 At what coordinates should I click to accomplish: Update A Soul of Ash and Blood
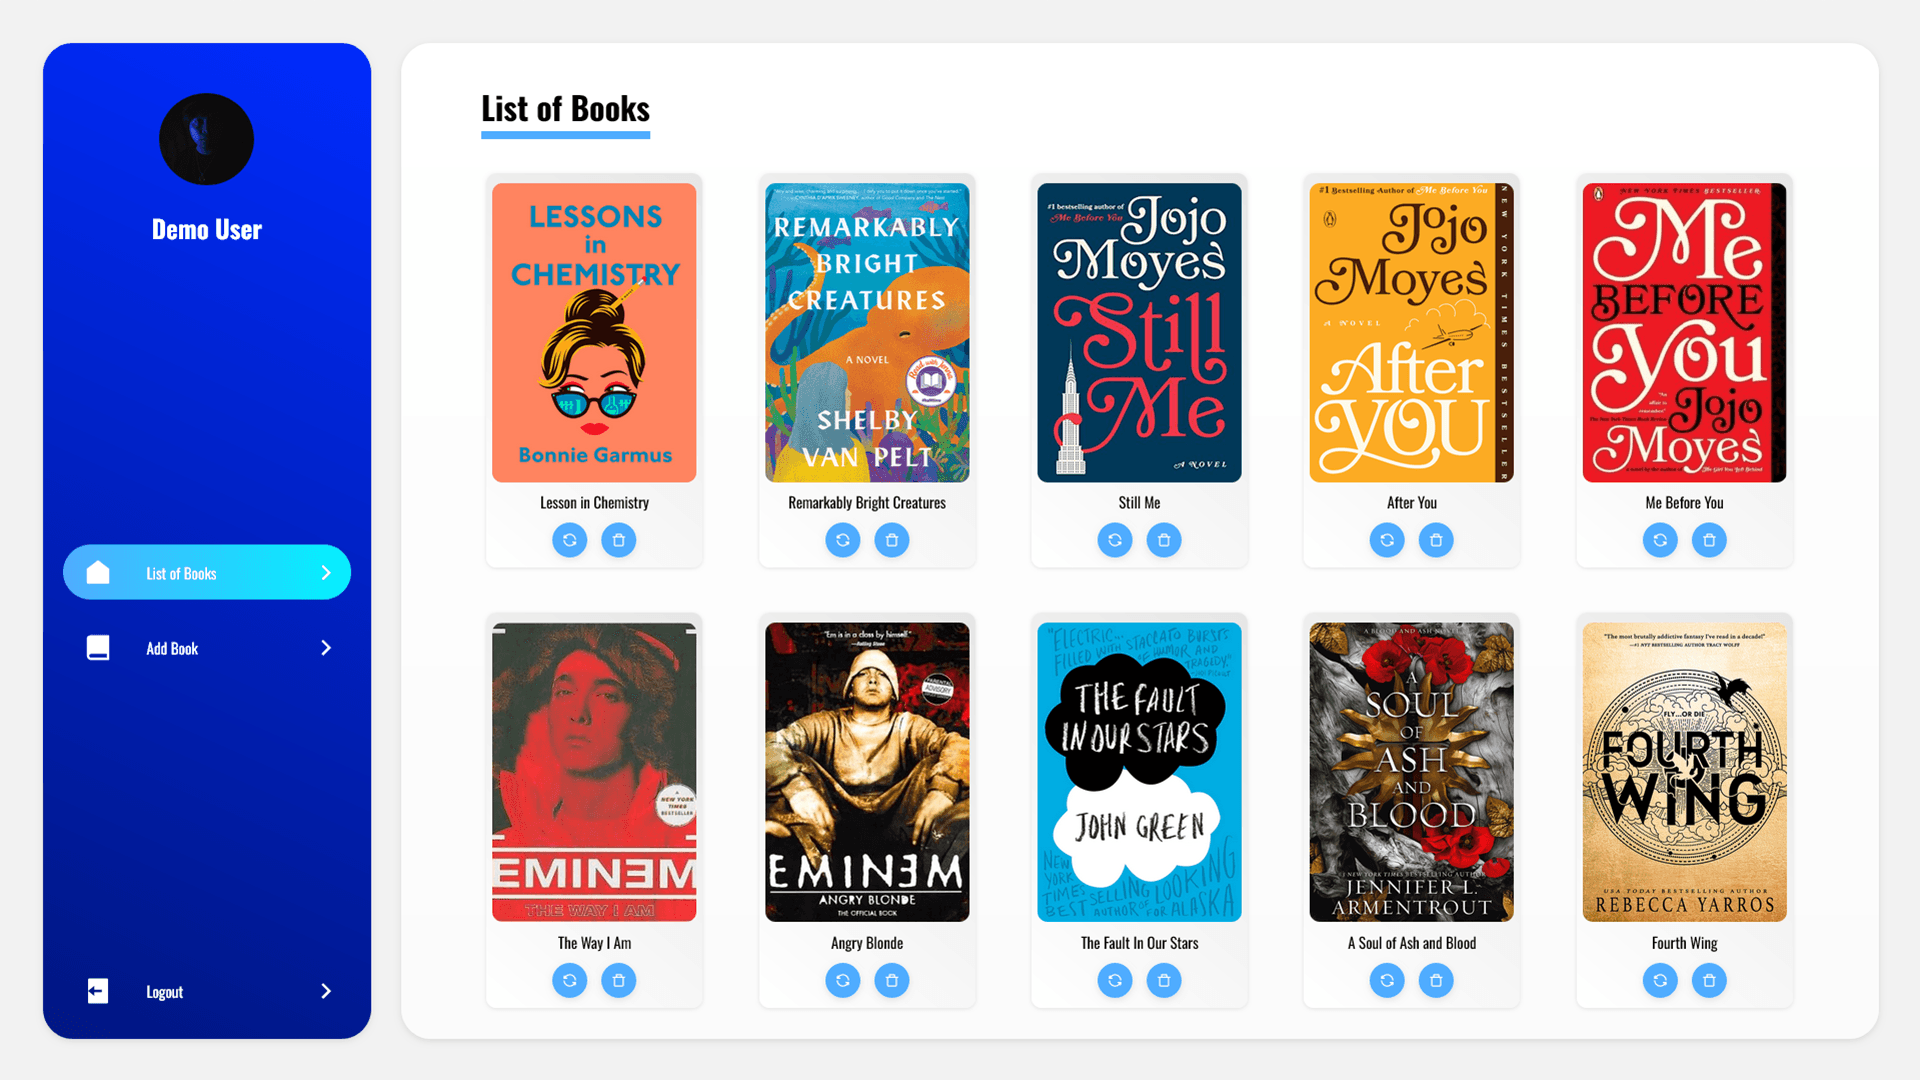(x=1387, y=980)
